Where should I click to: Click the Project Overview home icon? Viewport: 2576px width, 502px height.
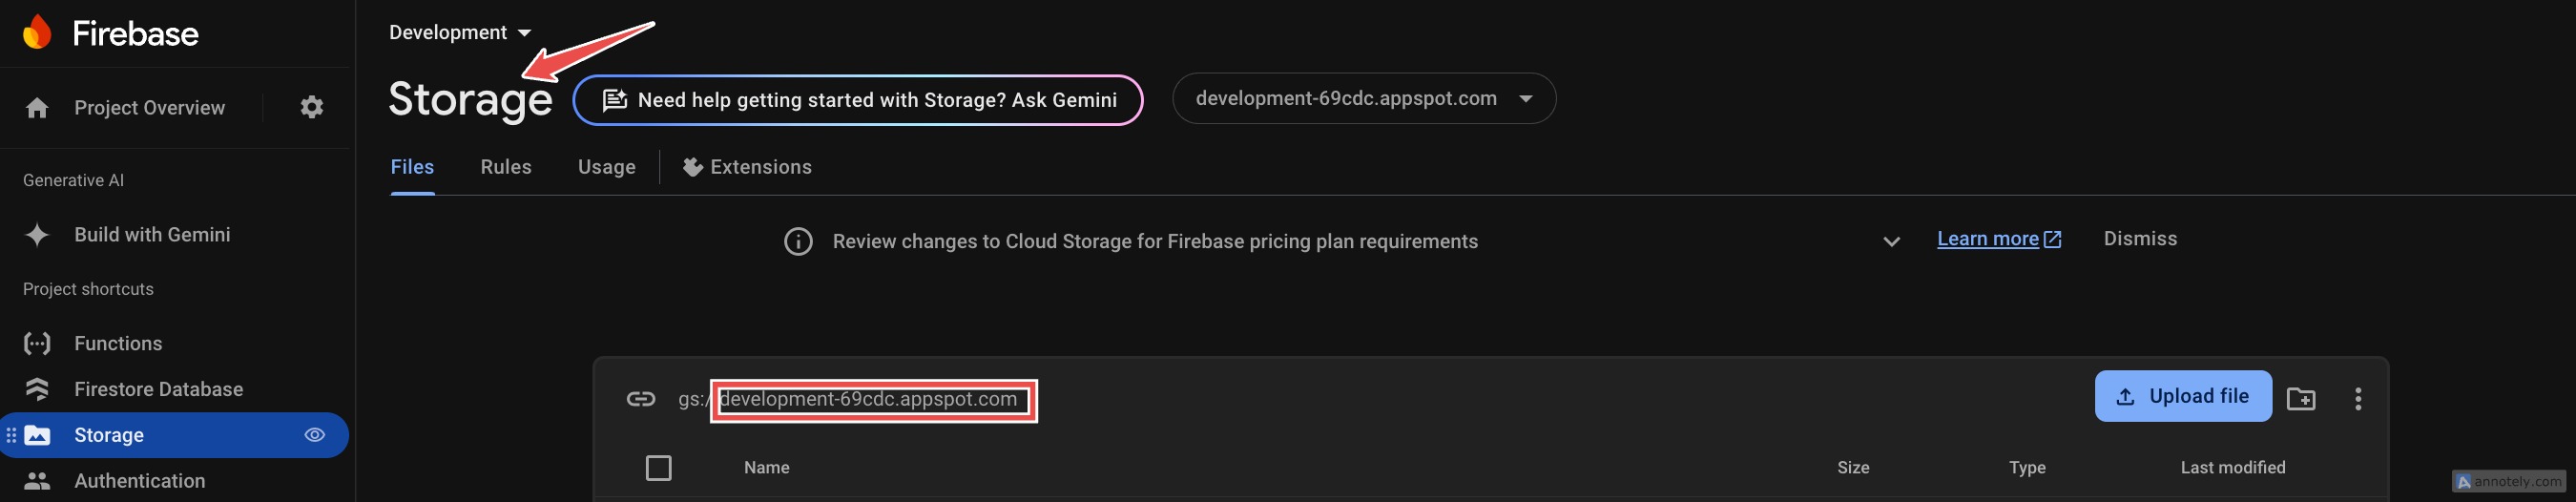(37, 108)
